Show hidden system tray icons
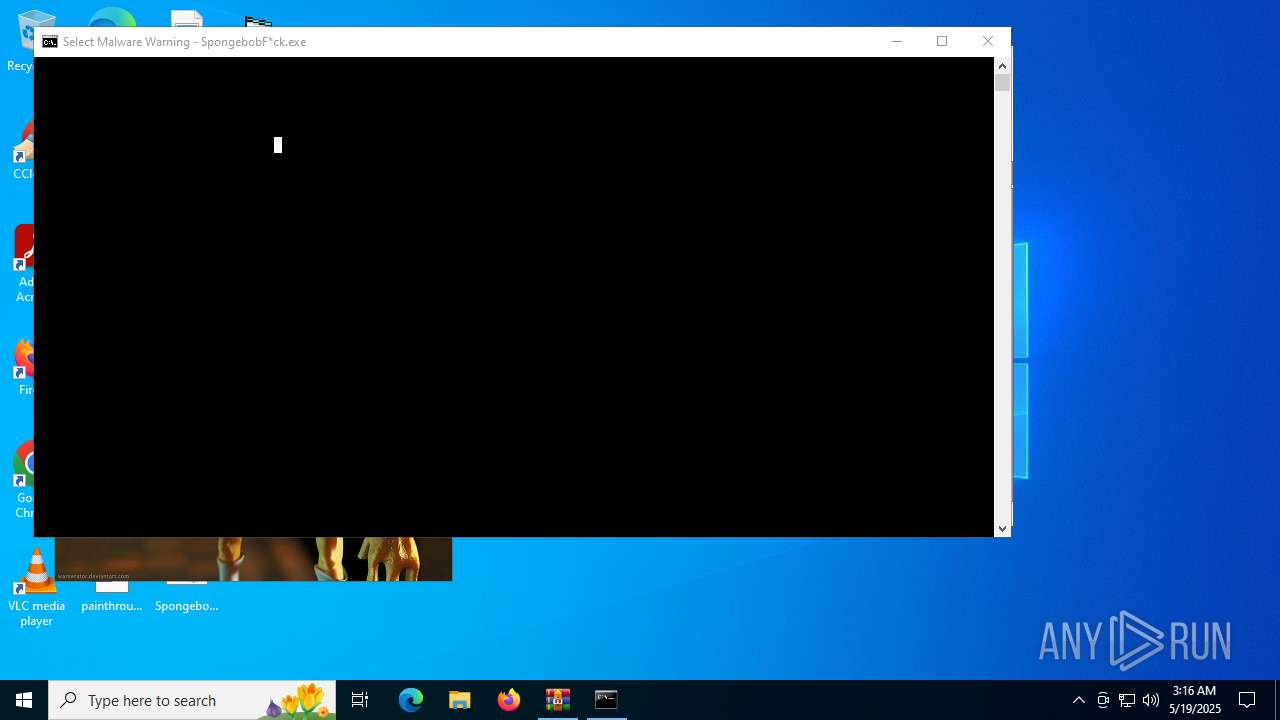Viewport: 1280px width, 720px height. (1079, 700)
